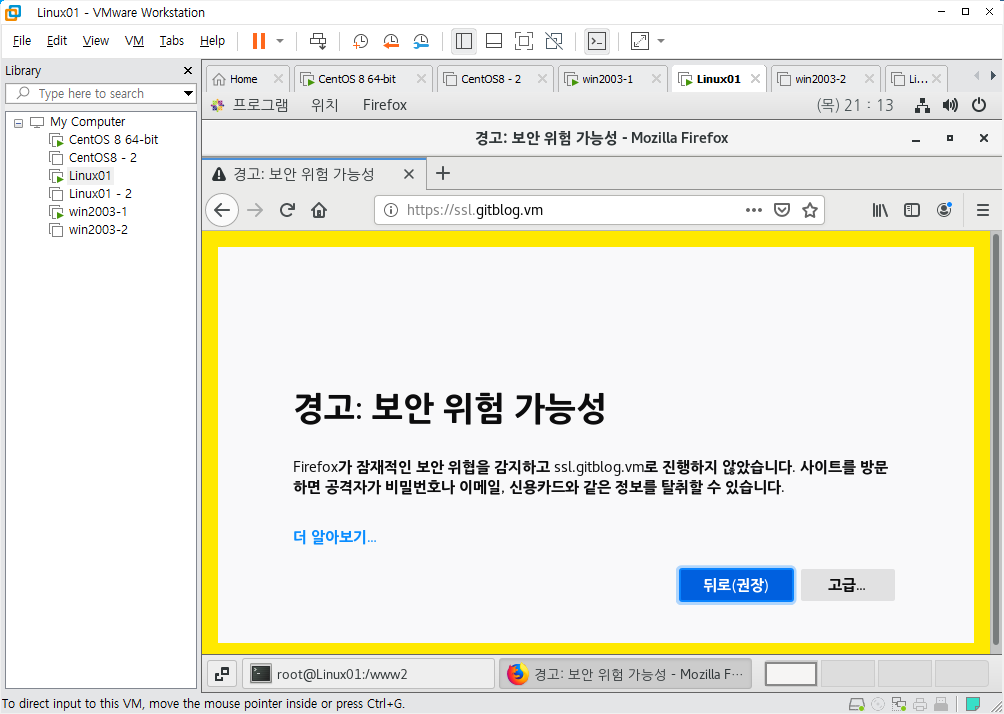Click the 고급 advanced button
The image size is (1004, 714).
coord(847,585)
